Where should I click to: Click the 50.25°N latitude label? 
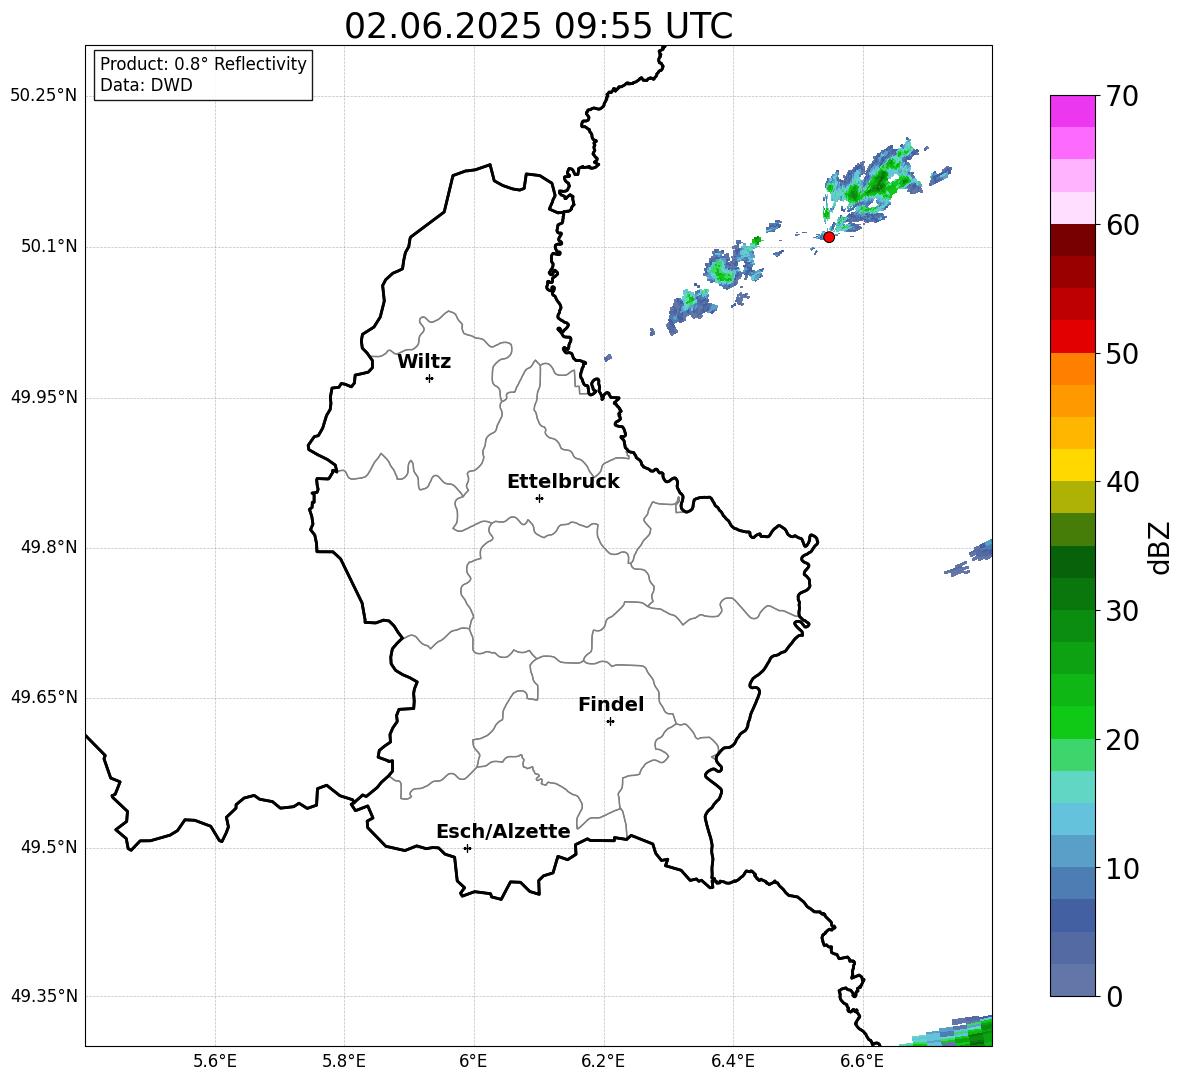pyautogui.click(x=44, y=96)
